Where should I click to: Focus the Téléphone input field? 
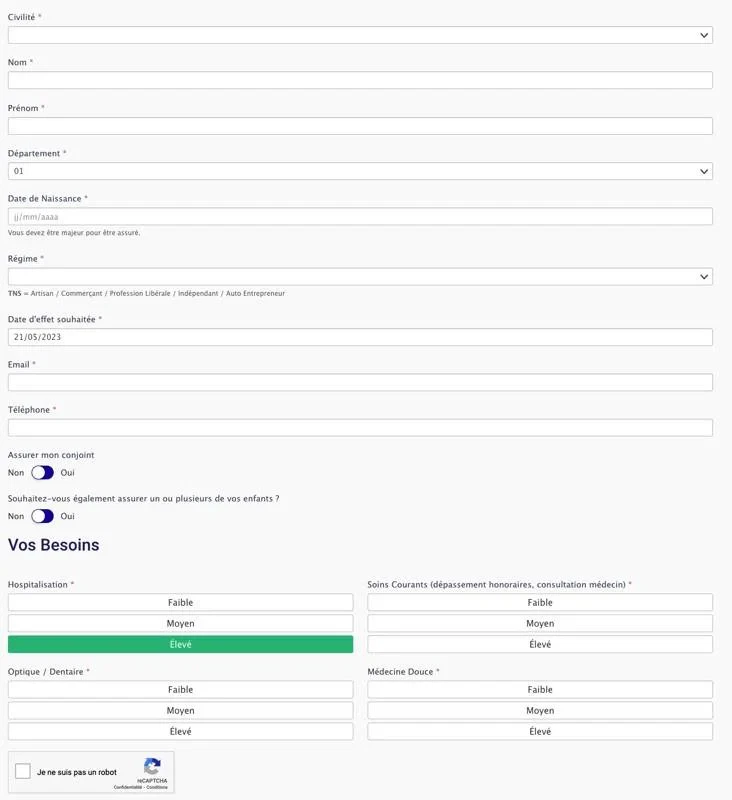(360, 428)
